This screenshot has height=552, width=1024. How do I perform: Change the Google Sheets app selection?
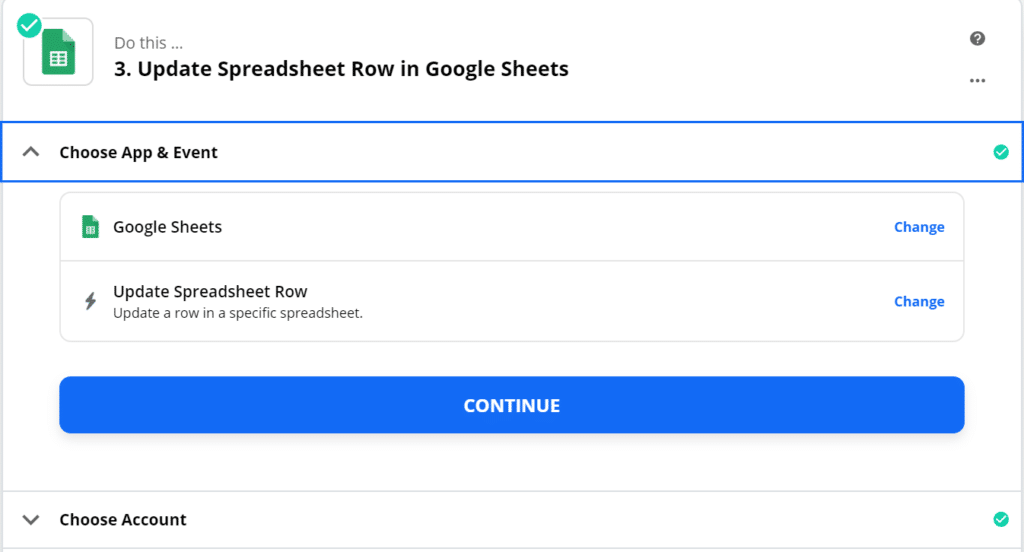click(919, 227)
